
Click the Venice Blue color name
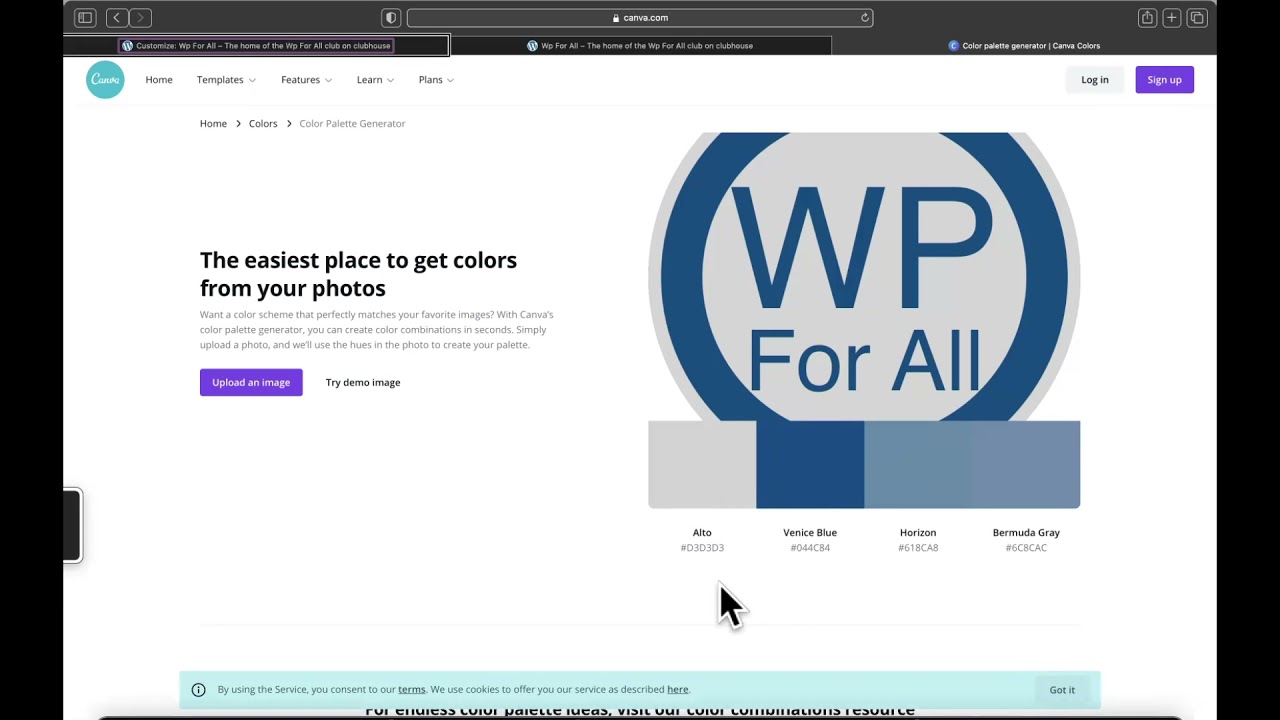tap(810, 532)
